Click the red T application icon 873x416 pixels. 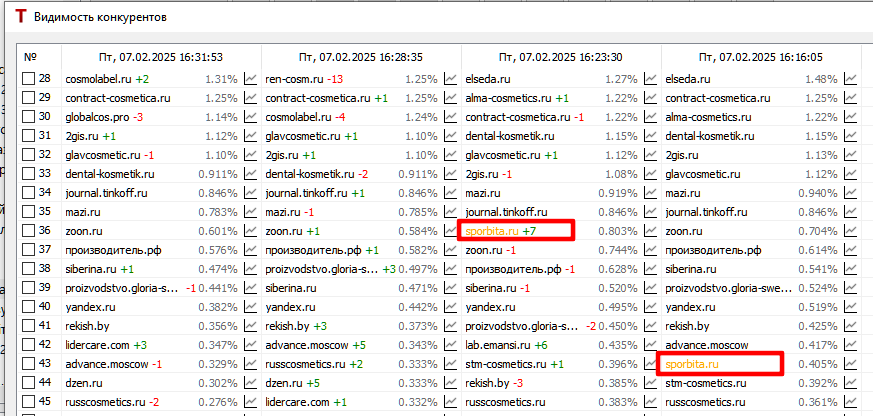pos(21,16)
